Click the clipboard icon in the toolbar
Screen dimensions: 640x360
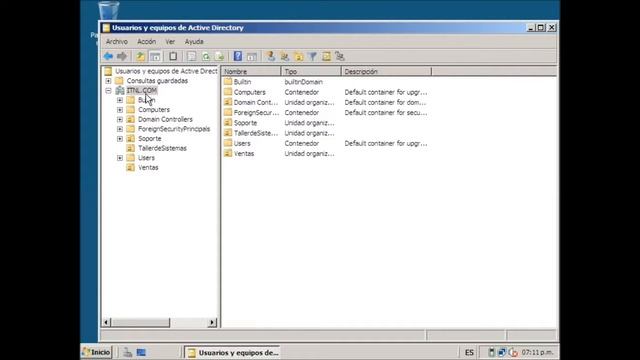point(173,56)
